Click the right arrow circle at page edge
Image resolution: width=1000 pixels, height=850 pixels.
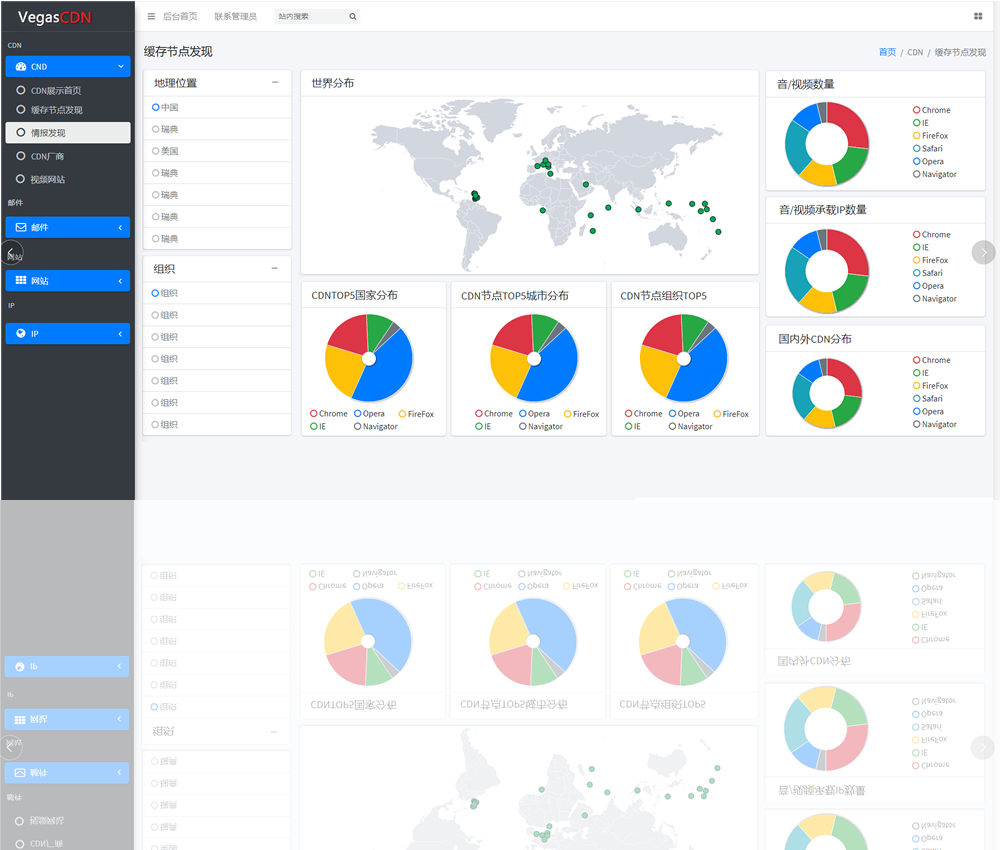click(x=983, y=252)
